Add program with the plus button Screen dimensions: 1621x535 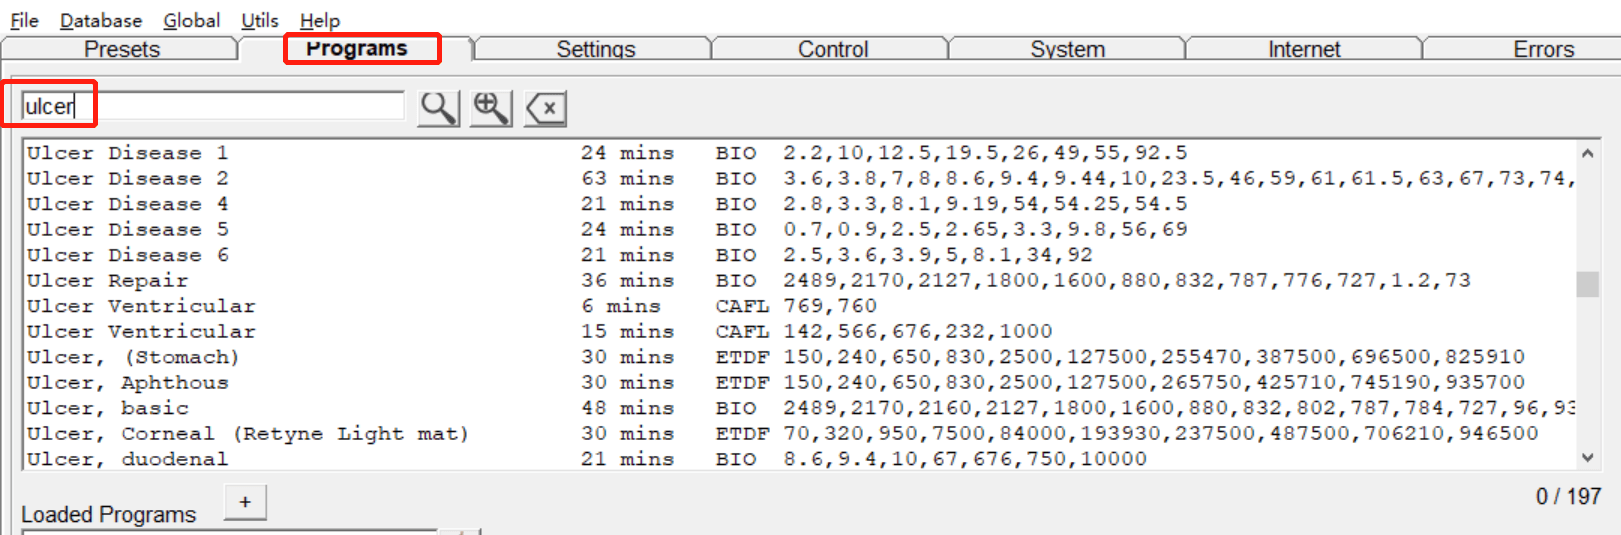point(245,502)
